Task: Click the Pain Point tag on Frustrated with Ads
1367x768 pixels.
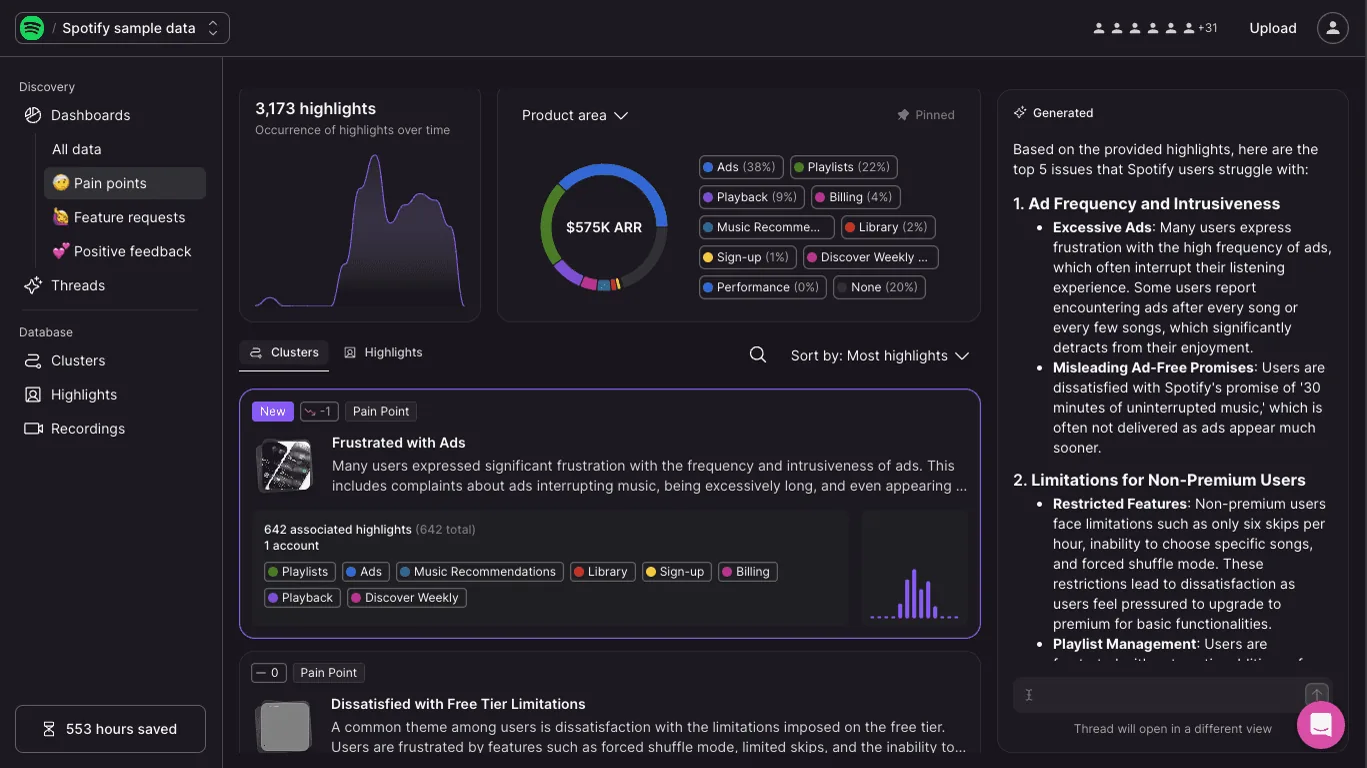Action: (381, 411)
